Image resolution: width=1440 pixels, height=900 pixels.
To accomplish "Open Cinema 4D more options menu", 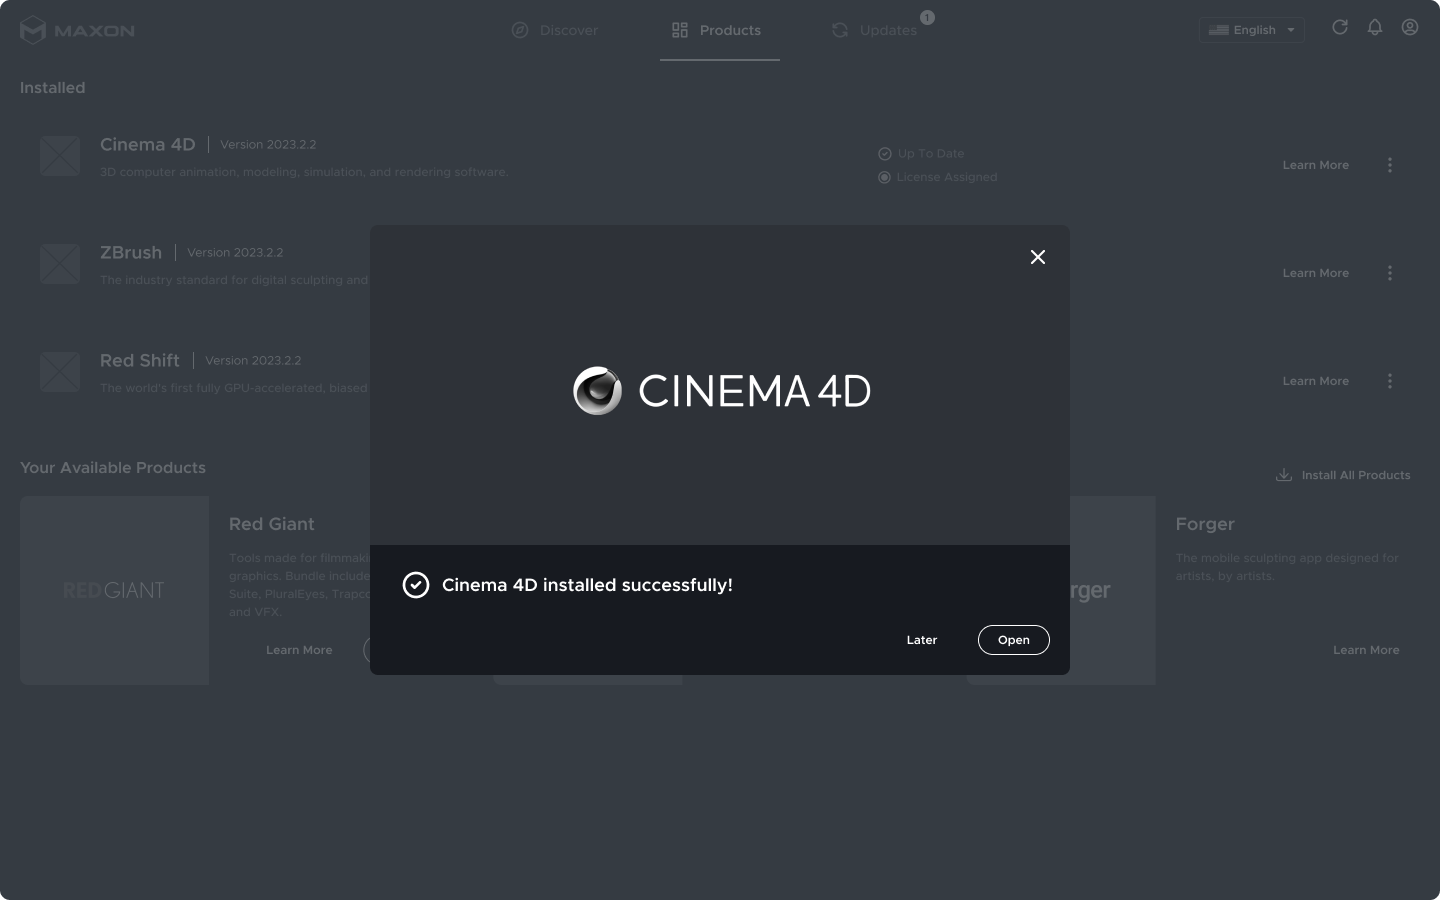I will (x=1389, y=165).
